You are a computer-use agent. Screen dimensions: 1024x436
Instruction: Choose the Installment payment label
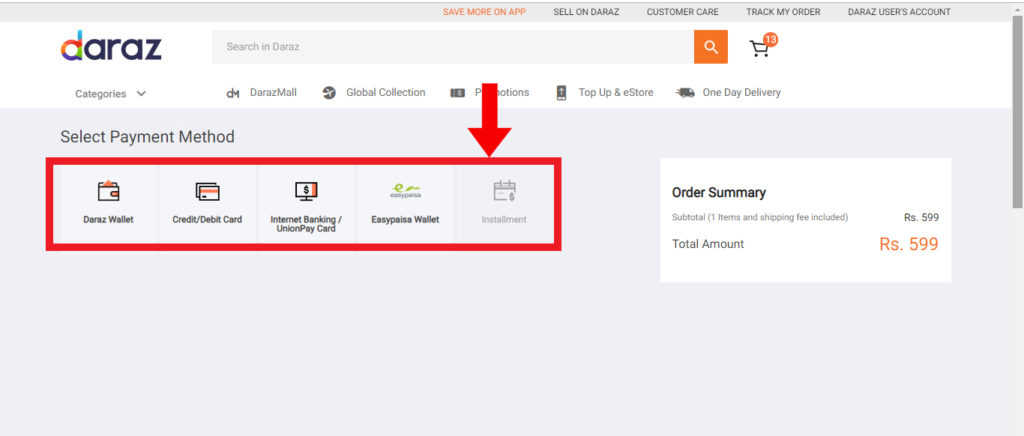click(504, 220)
